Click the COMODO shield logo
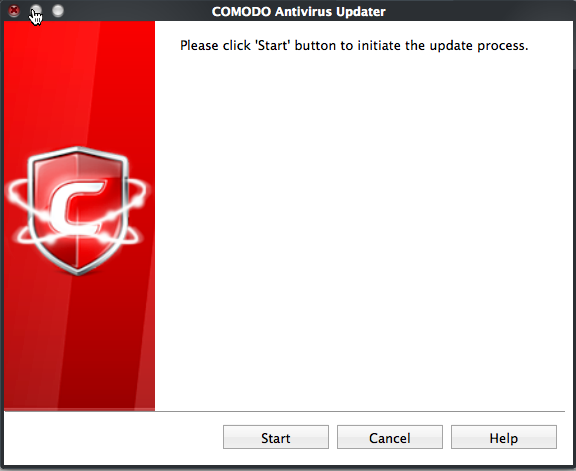576x471 pixels. coord(78,210)
